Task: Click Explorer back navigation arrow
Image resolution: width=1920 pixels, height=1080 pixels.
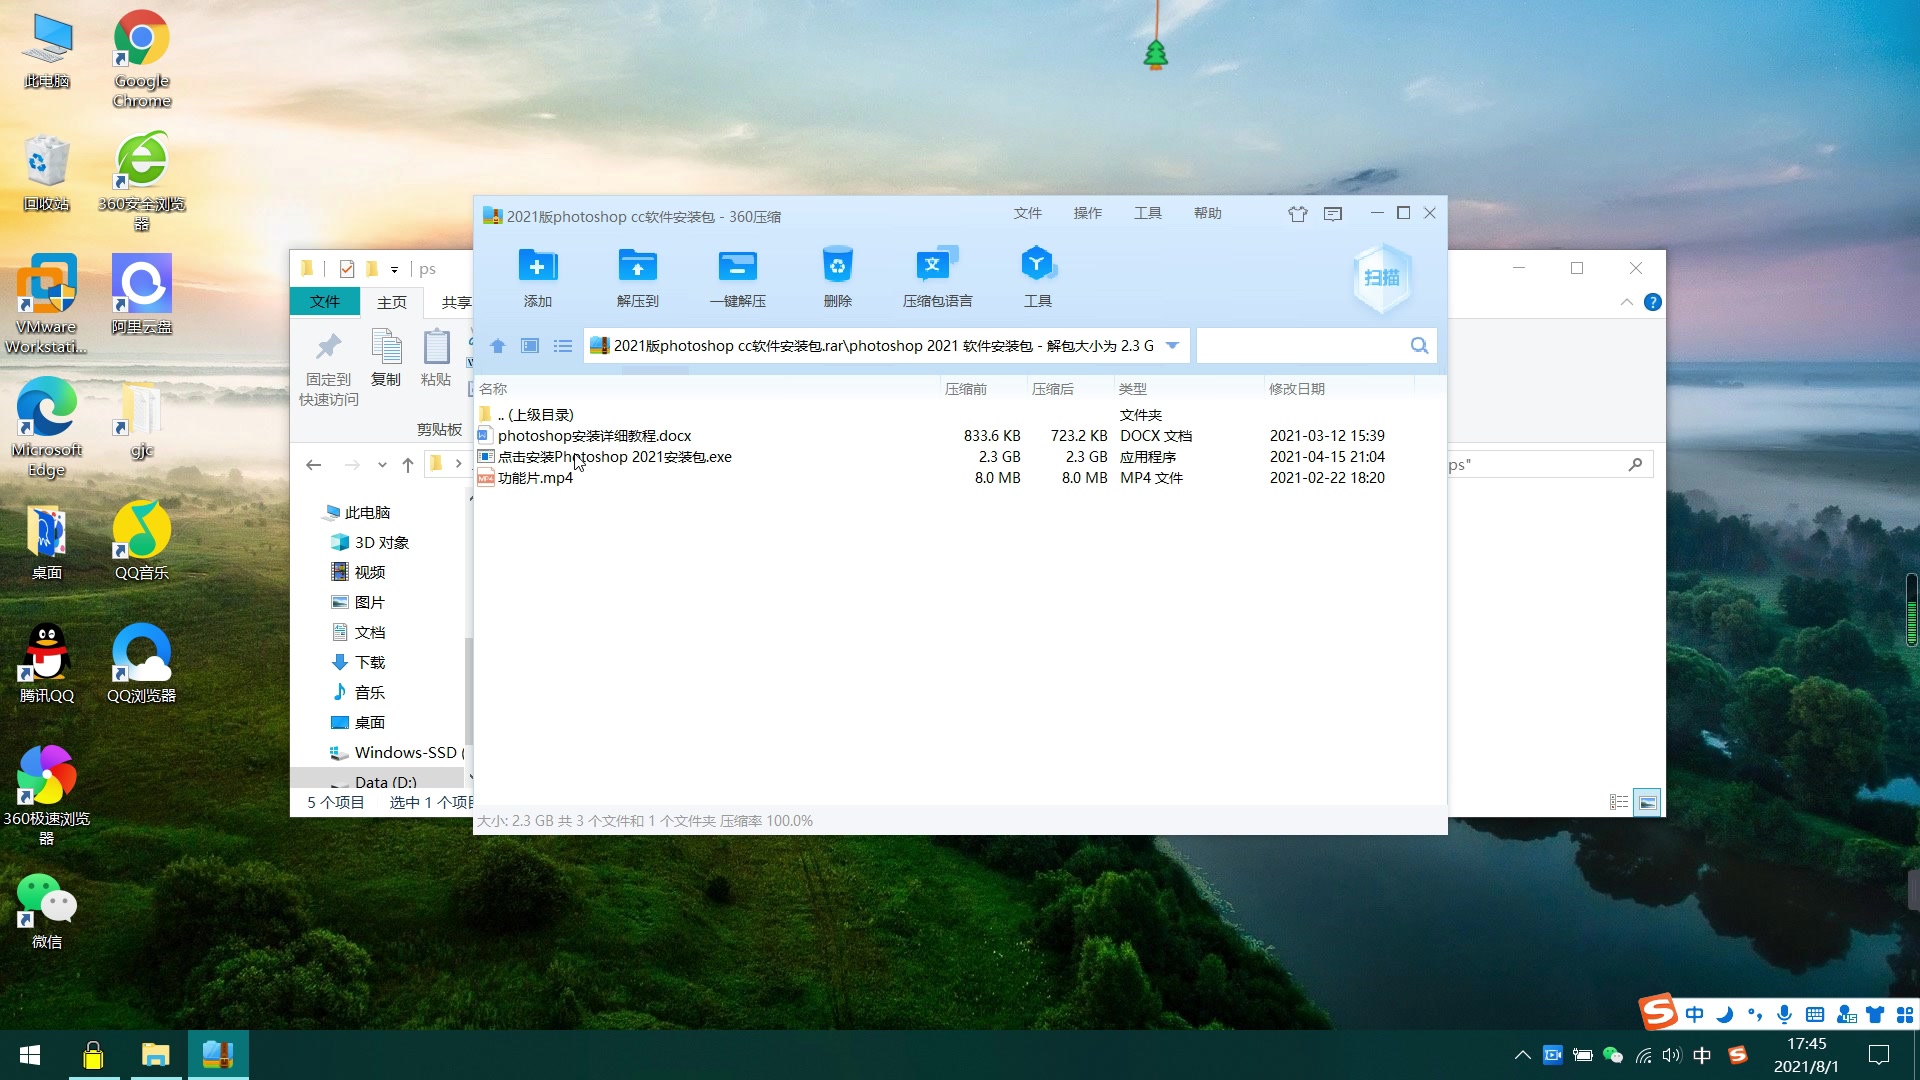Action: [314, 464]
